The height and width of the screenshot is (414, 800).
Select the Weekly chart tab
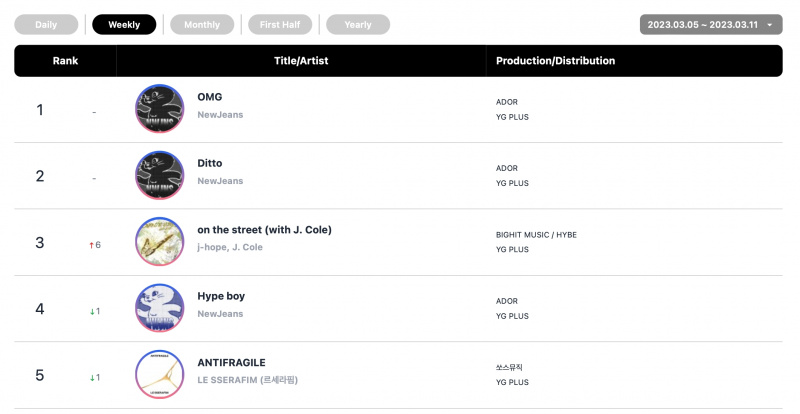pyautogui.click(x=124, y=25)
